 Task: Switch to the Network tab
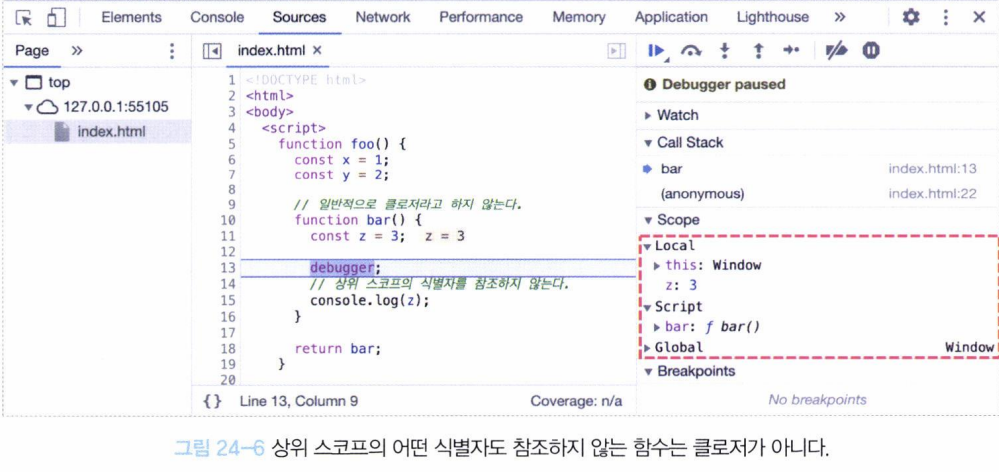point(382,17)
